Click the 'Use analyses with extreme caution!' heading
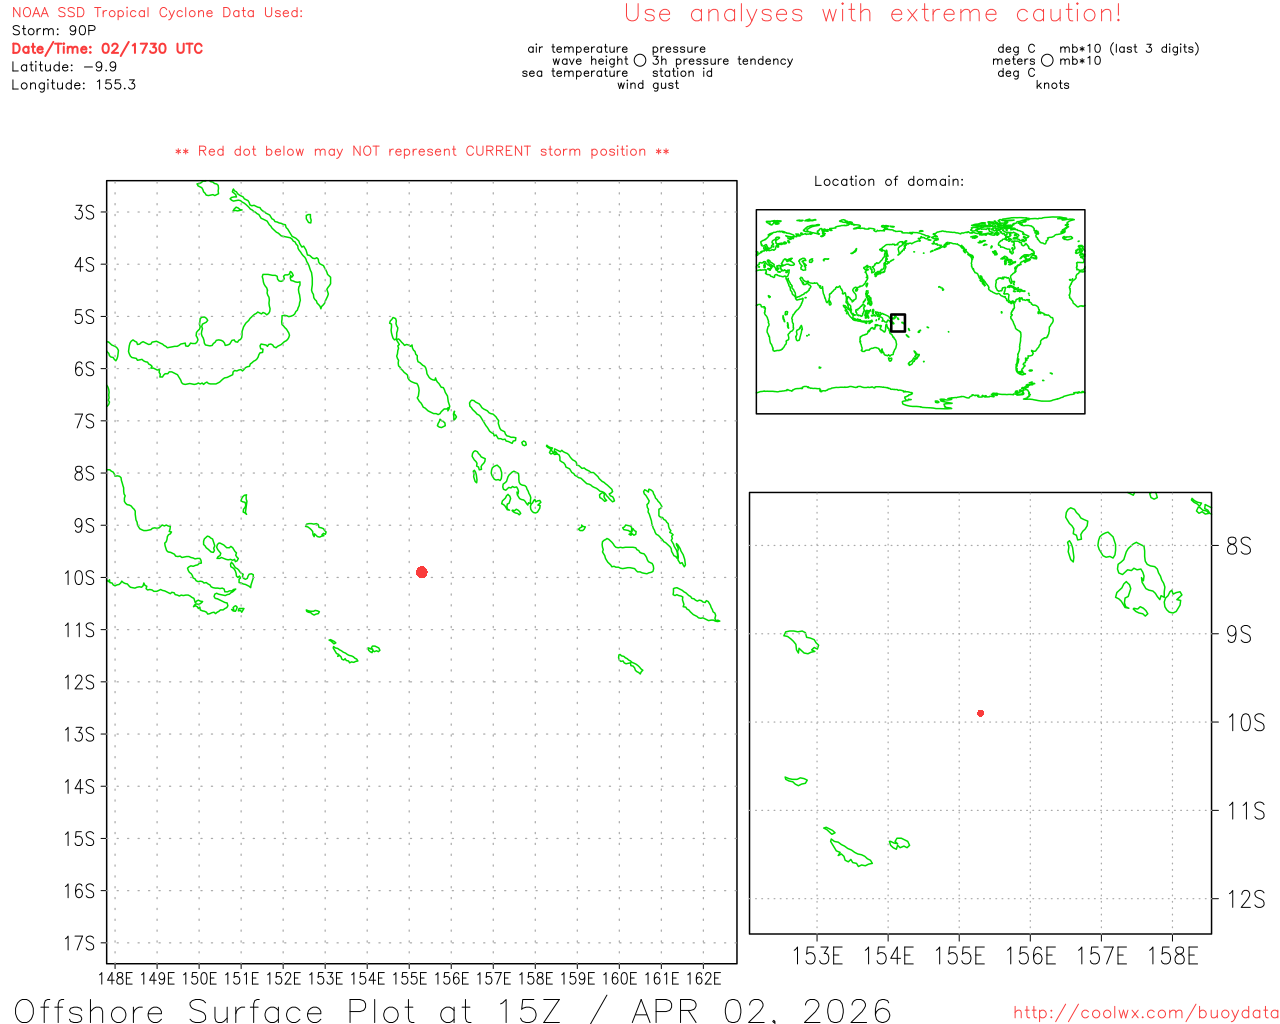1280x1024 pixels. pyautogui.click(x=872, y=14)
